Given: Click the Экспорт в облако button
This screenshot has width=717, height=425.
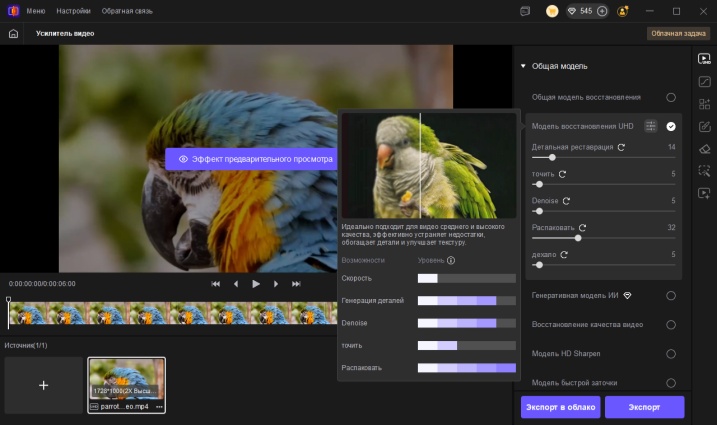Looking at the screenshot, I should (560, 407).
